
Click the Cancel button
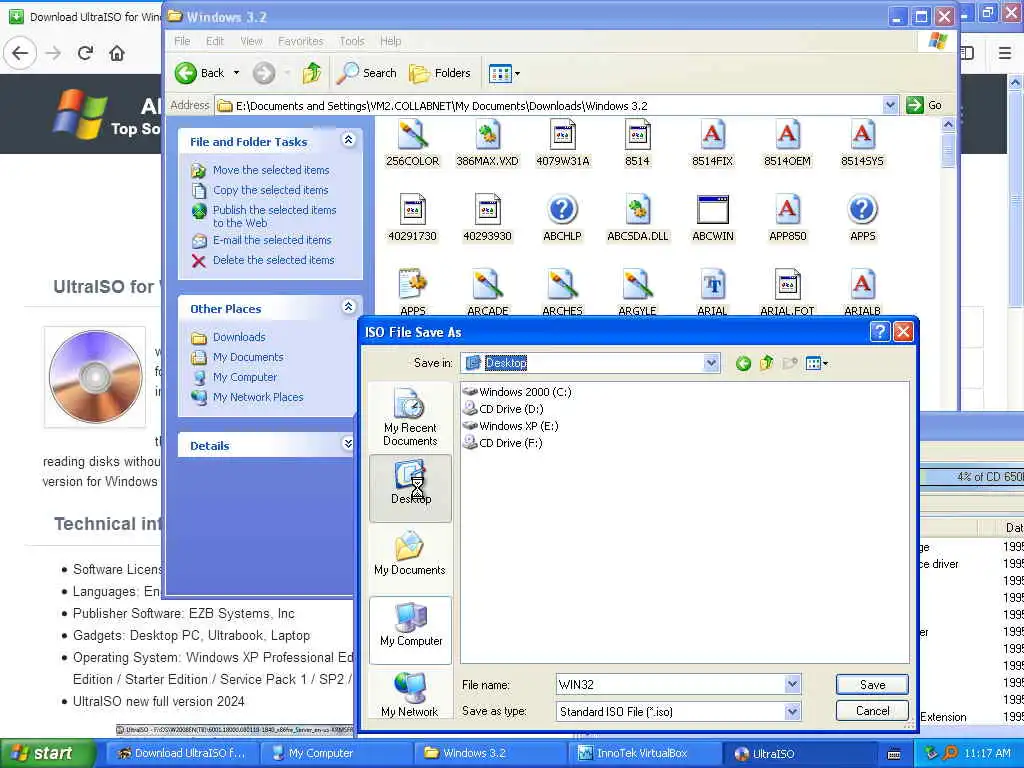point(872,711)
